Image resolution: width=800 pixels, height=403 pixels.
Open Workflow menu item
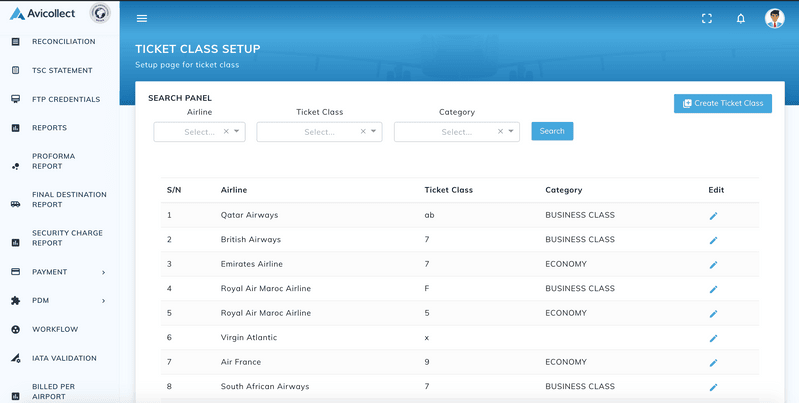coord(55,330)
